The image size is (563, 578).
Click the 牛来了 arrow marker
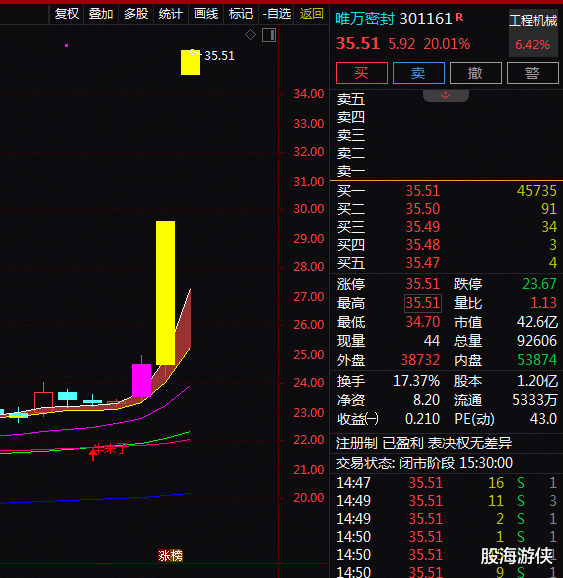(93, 453)
